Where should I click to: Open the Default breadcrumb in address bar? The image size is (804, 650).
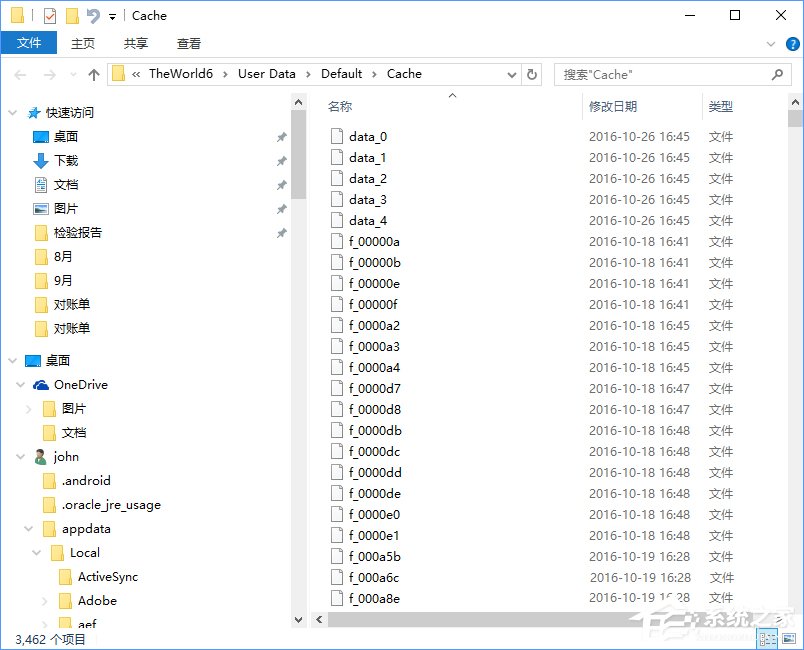(342, 73)
